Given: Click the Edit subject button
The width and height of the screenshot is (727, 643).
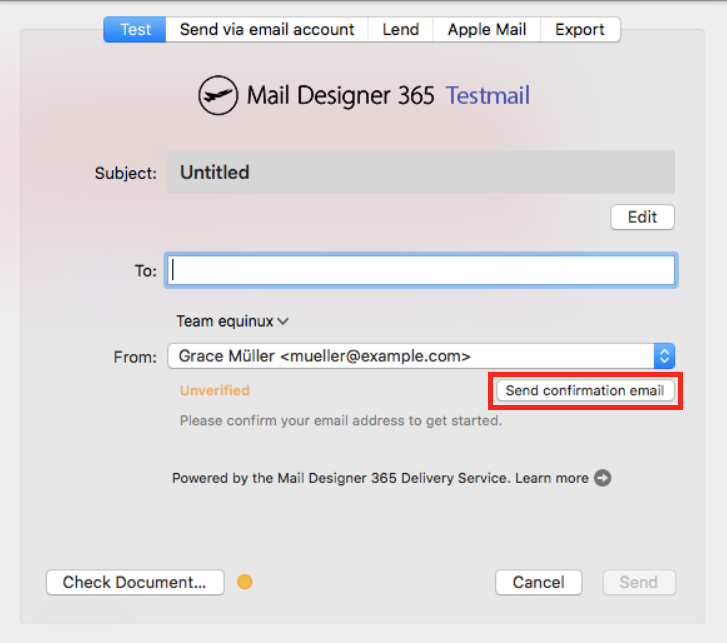Looking at the screenshot, I should click(642, 217).
